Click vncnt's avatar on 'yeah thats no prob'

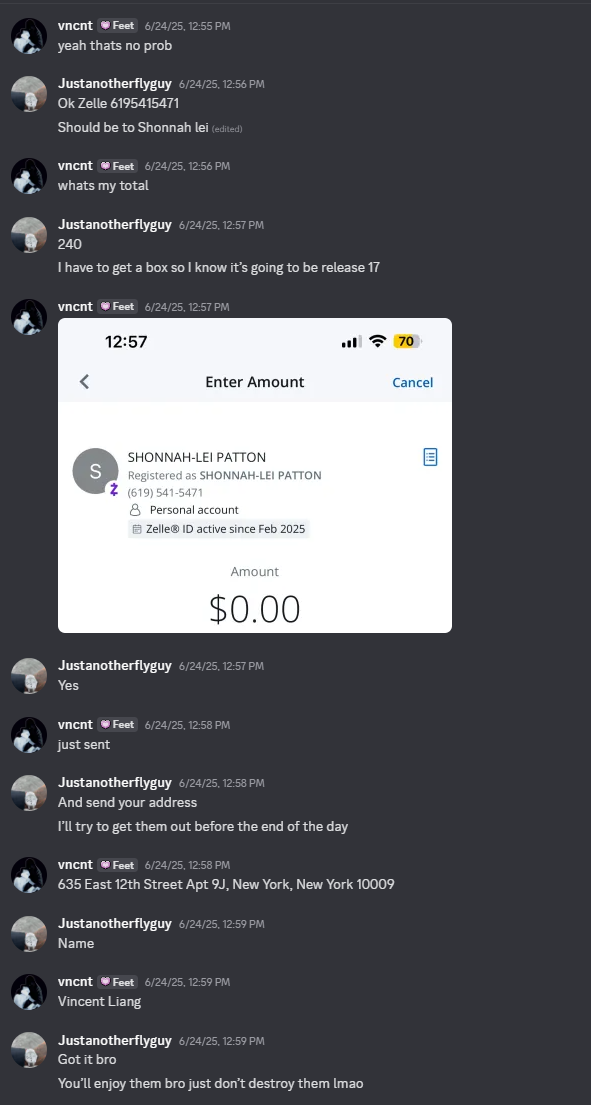[x=29, y=35]
